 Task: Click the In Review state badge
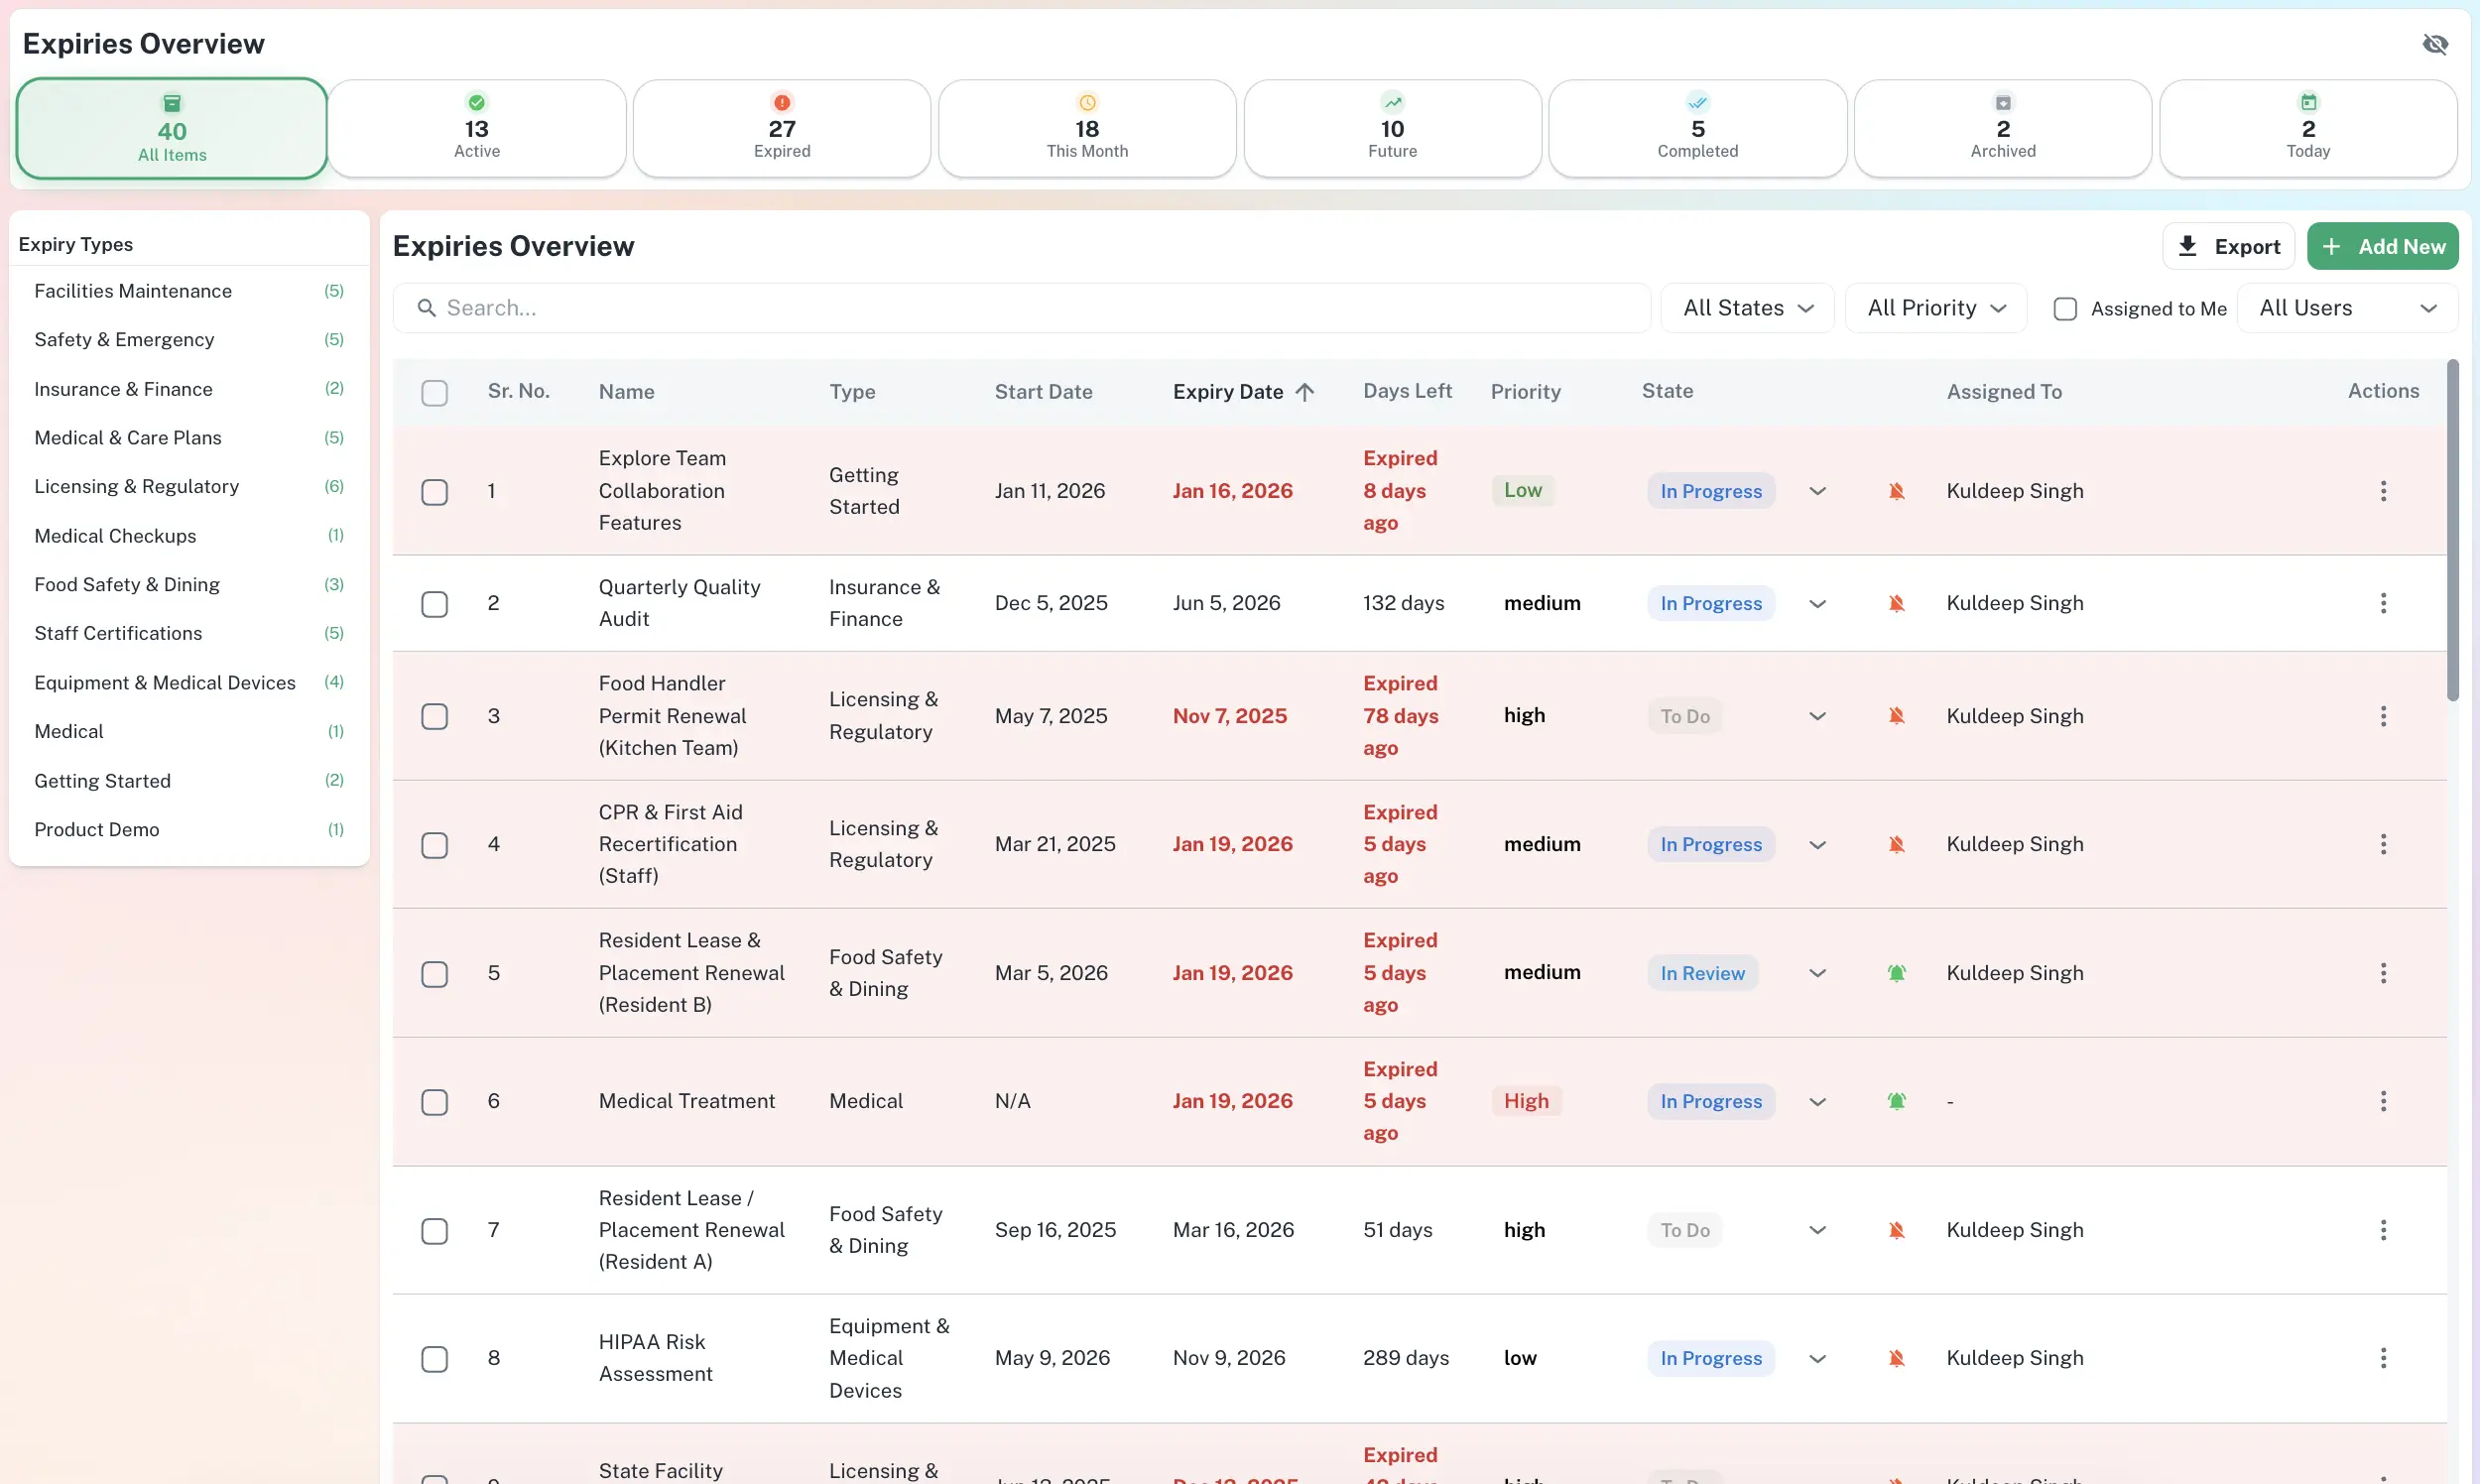(x=1702, y=973)
